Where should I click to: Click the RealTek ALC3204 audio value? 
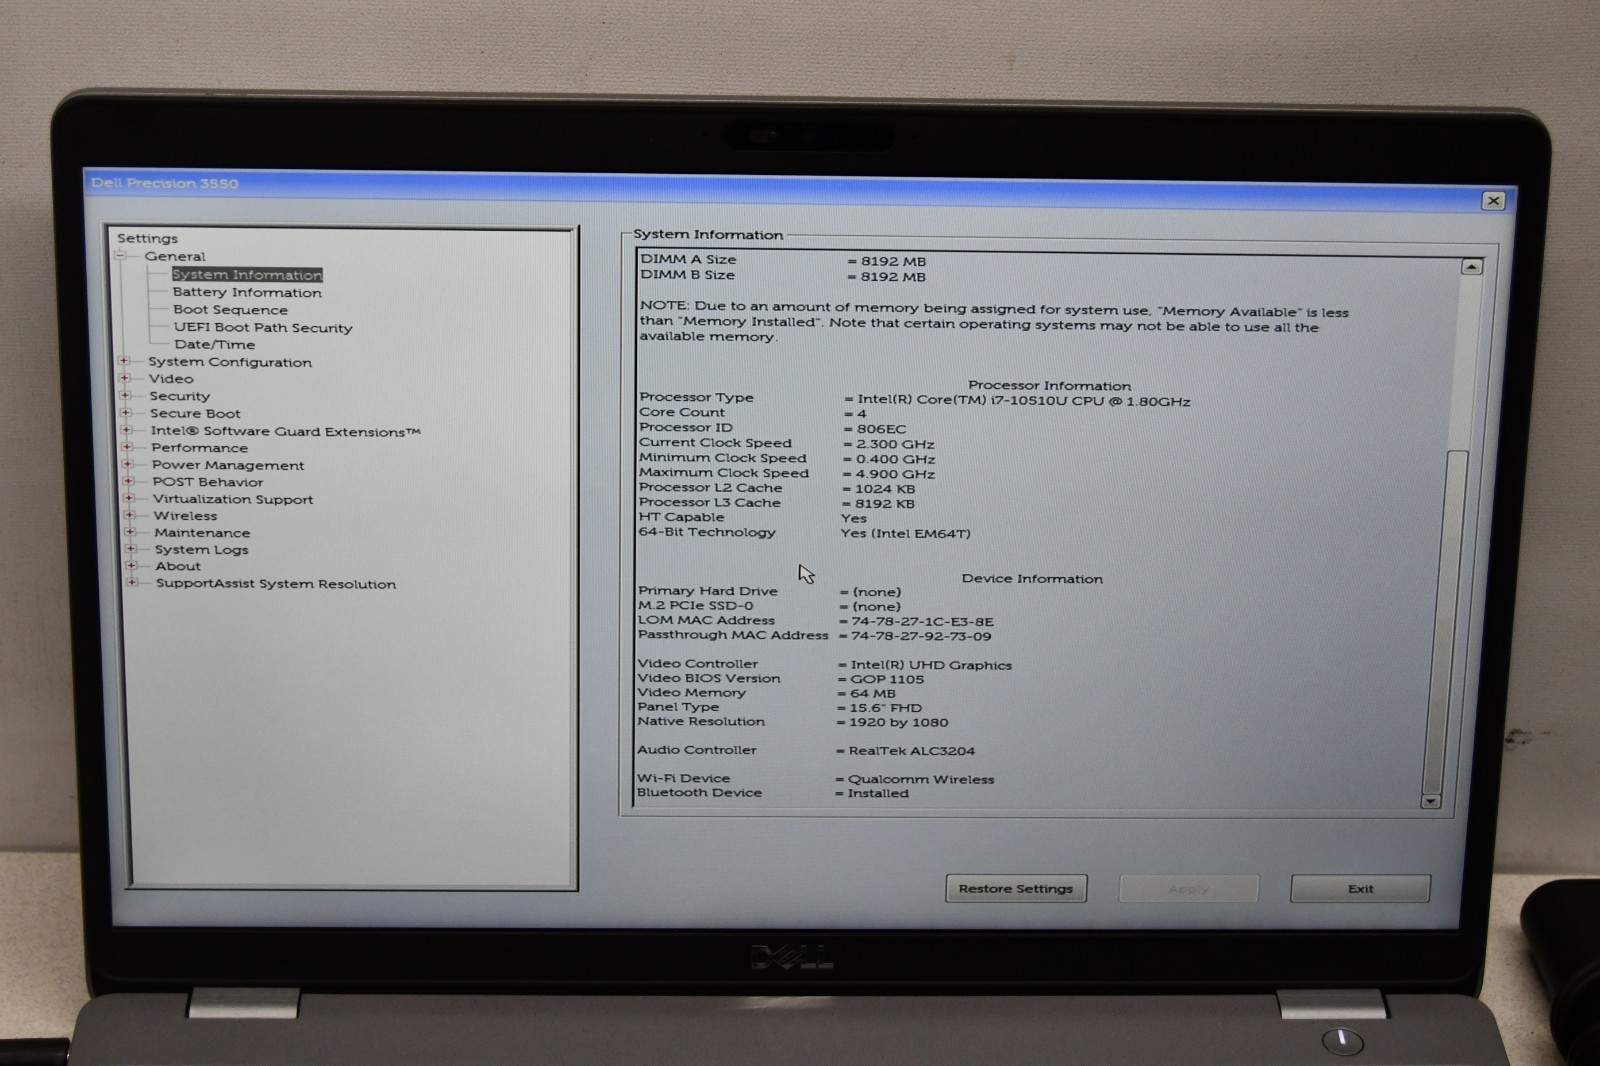coord(911,751)
